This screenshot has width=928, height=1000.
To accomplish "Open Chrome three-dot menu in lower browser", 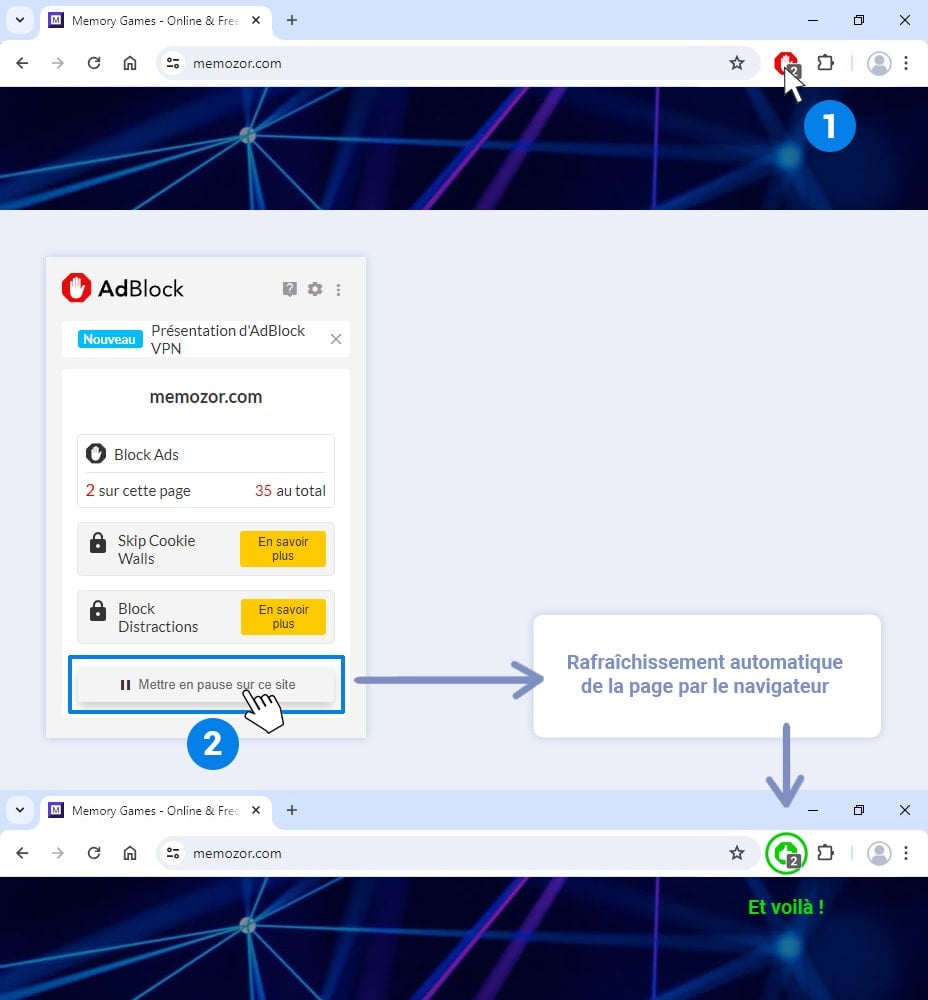I will 906,853.
